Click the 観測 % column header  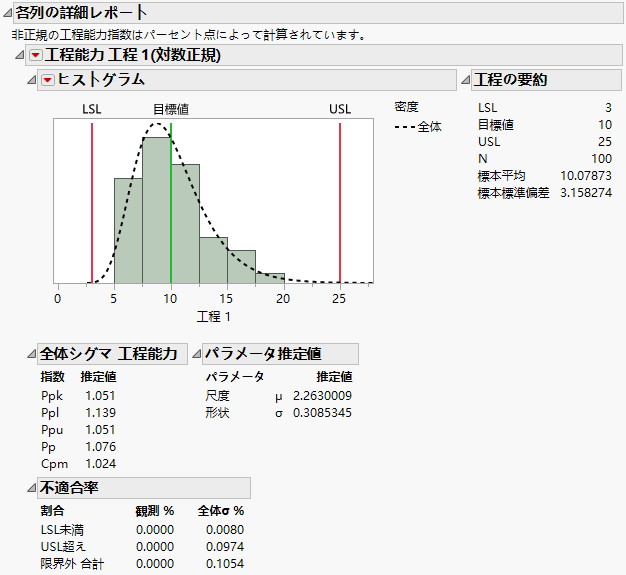(x=155, y=511)
